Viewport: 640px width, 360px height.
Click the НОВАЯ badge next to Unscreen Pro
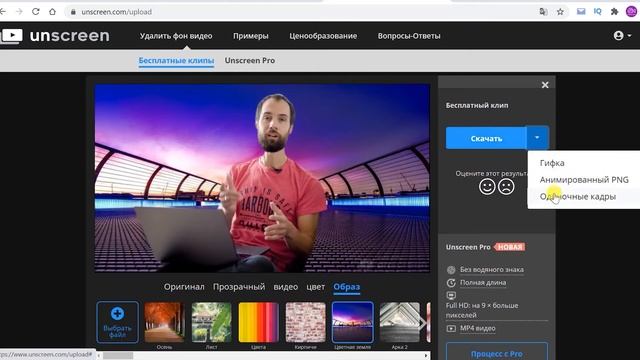coord(509,247)
